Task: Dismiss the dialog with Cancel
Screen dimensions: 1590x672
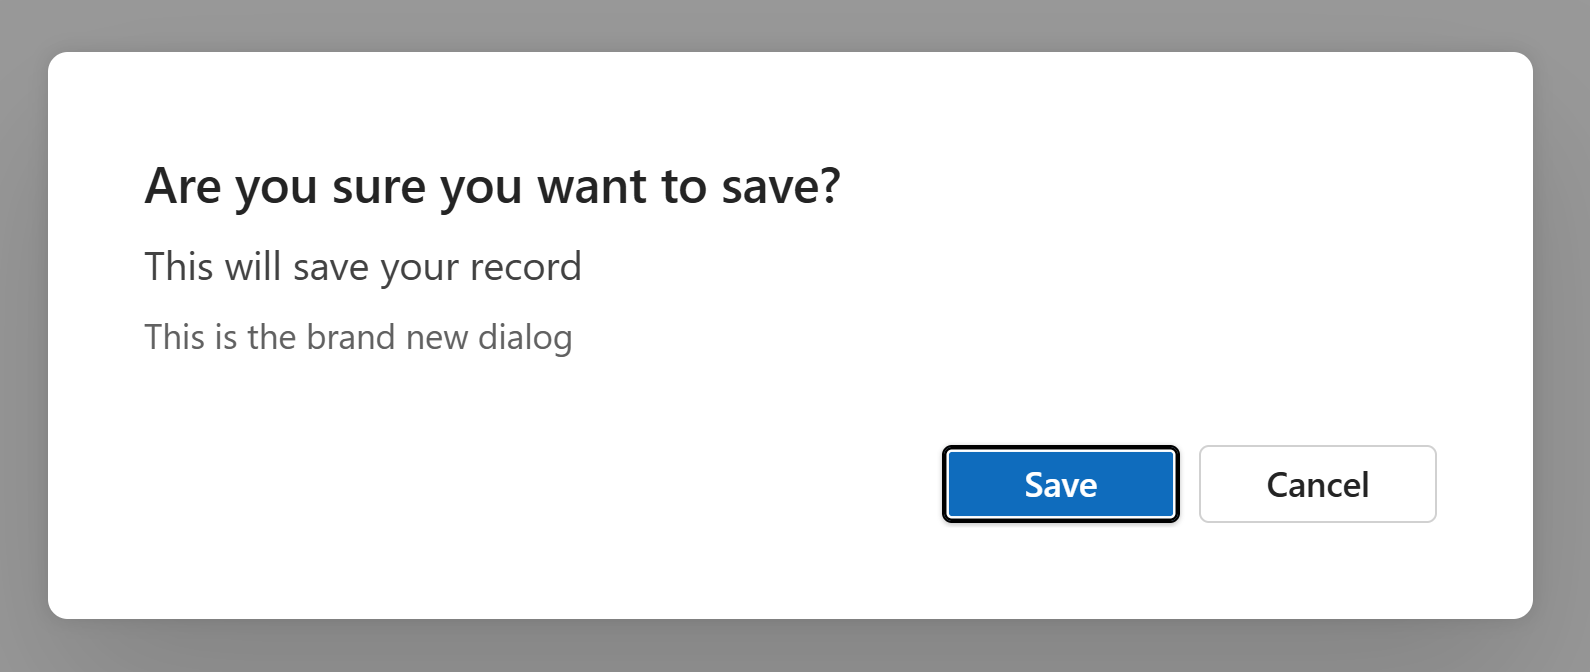Action: [x=1317, y=484]
